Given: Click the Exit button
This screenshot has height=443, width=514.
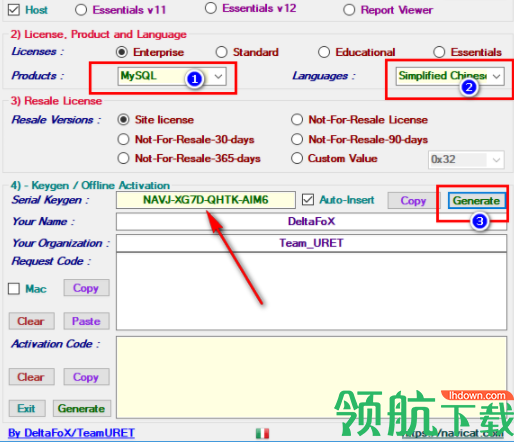Looking at the screenshot, I should click(x=27, y=409).
